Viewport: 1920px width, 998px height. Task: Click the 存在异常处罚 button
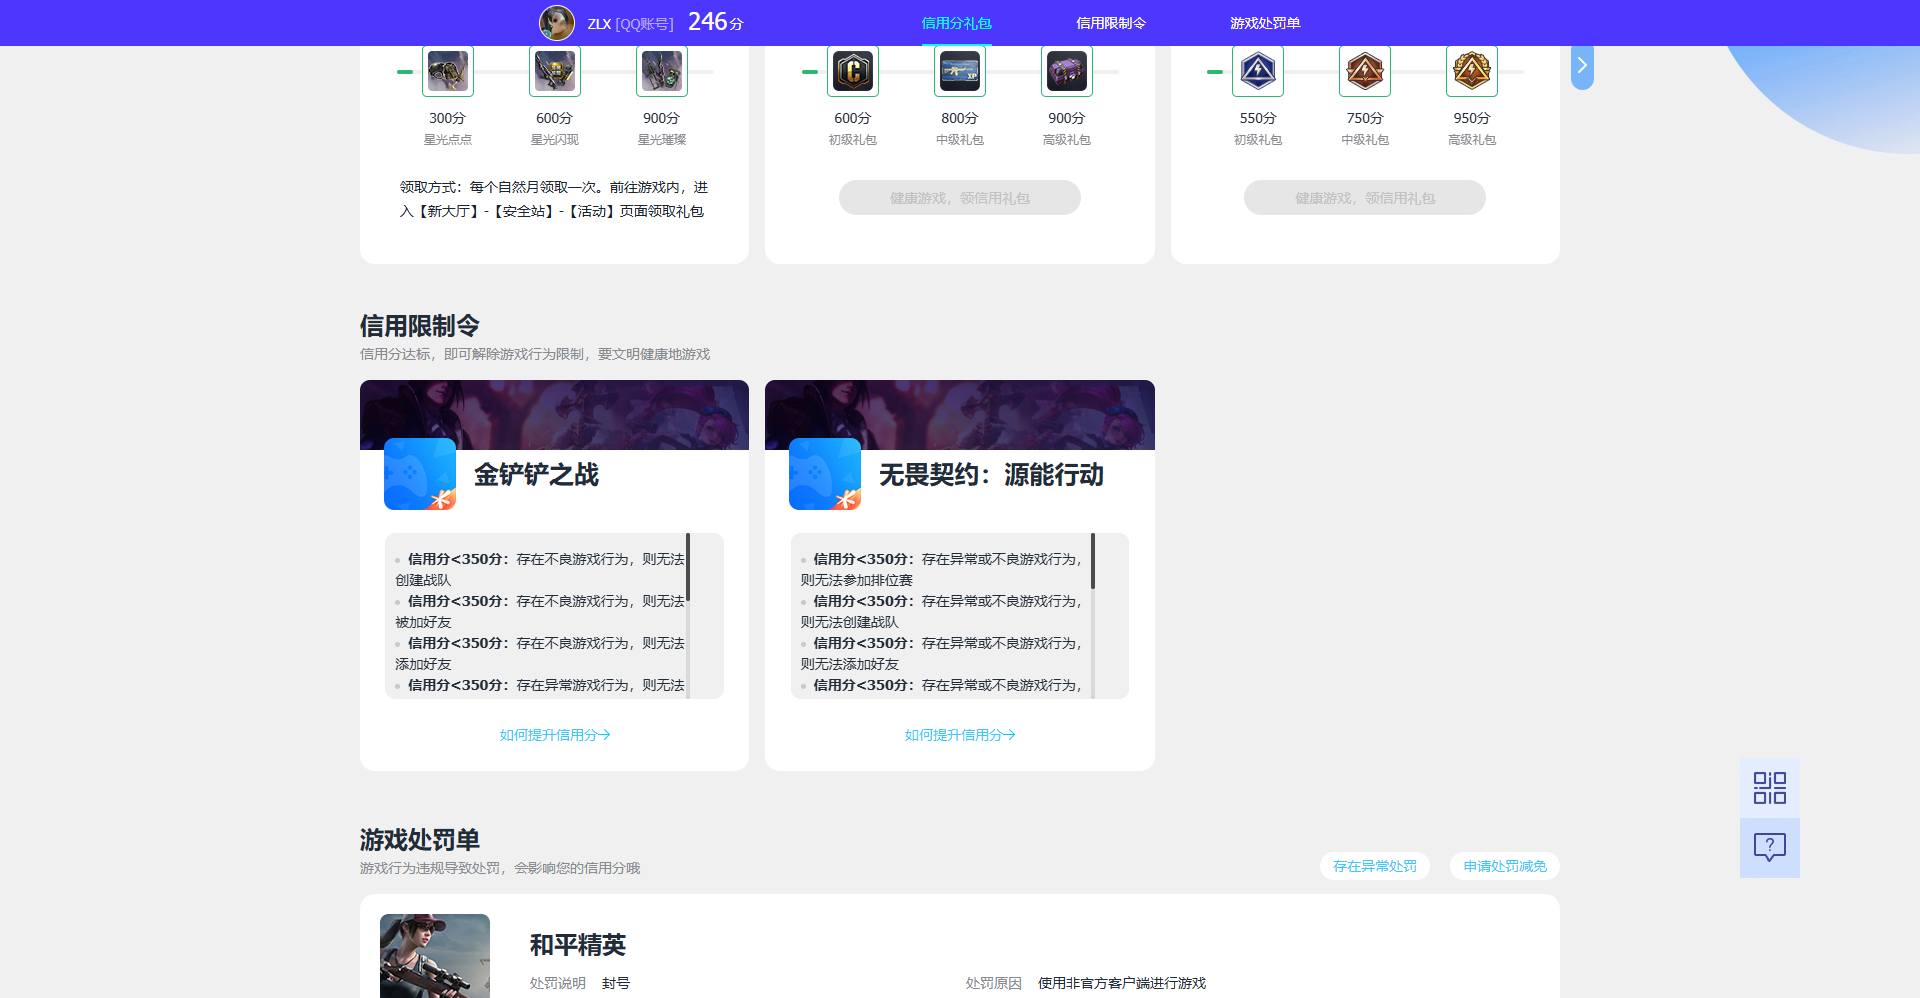(1375, 866)
